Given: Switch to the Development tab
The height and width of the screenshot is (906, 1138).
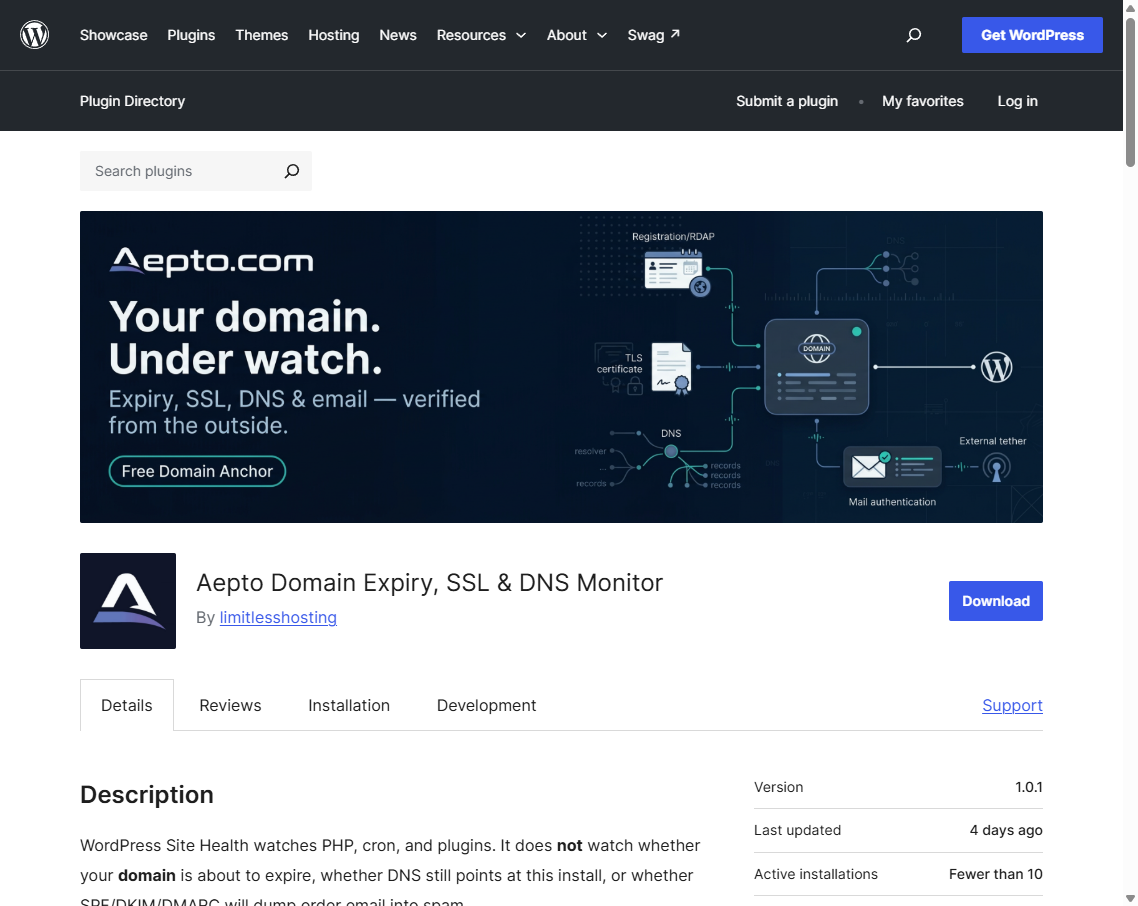Looking at the screenshot, I should tap(486, 705).
